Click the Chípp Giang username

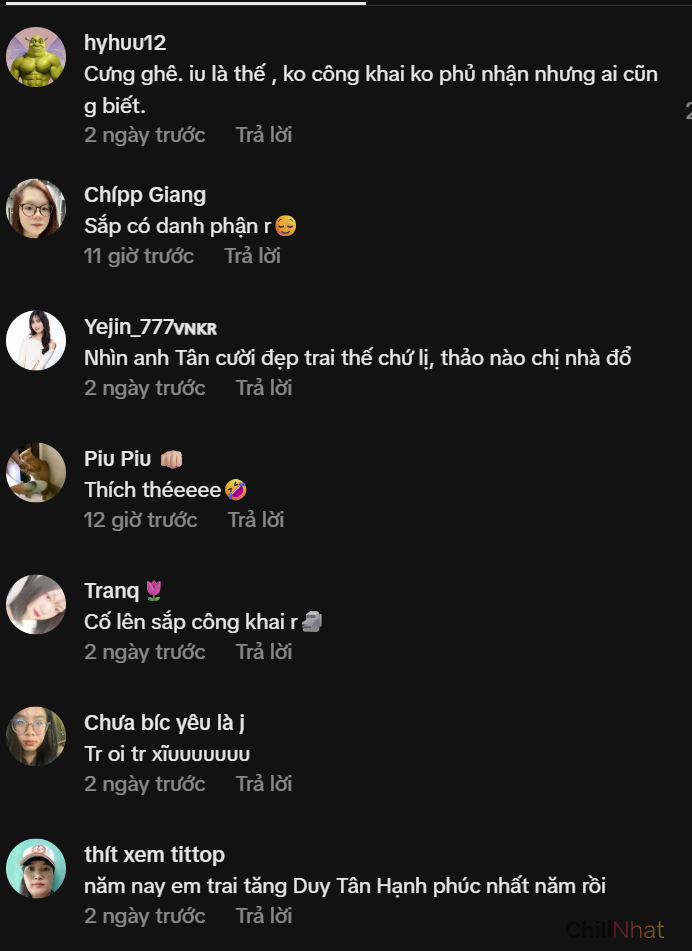(x=145, y=195)
